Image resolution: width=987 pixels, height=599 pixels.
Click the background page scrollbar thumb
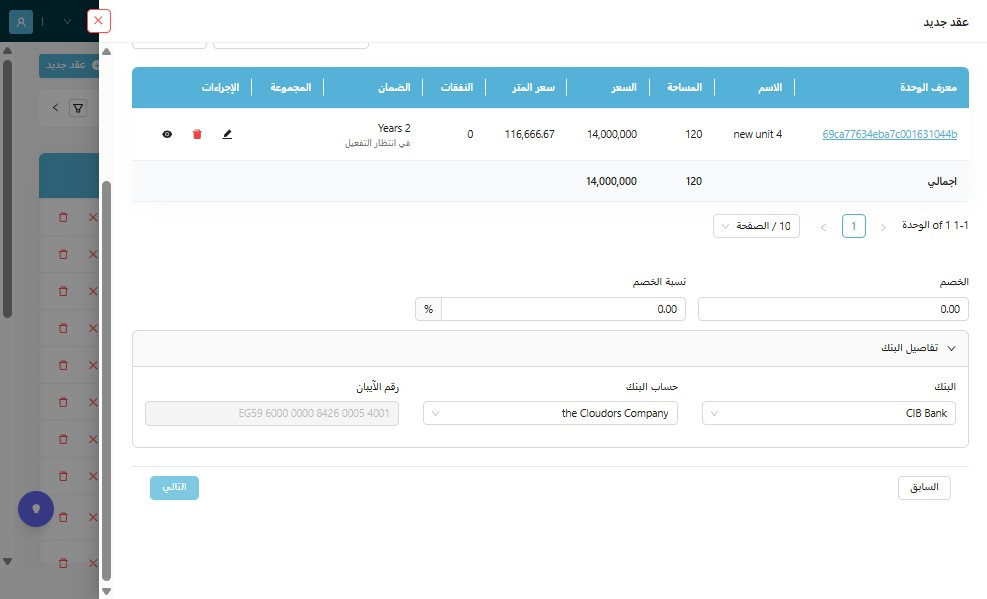tap(8, 189)
